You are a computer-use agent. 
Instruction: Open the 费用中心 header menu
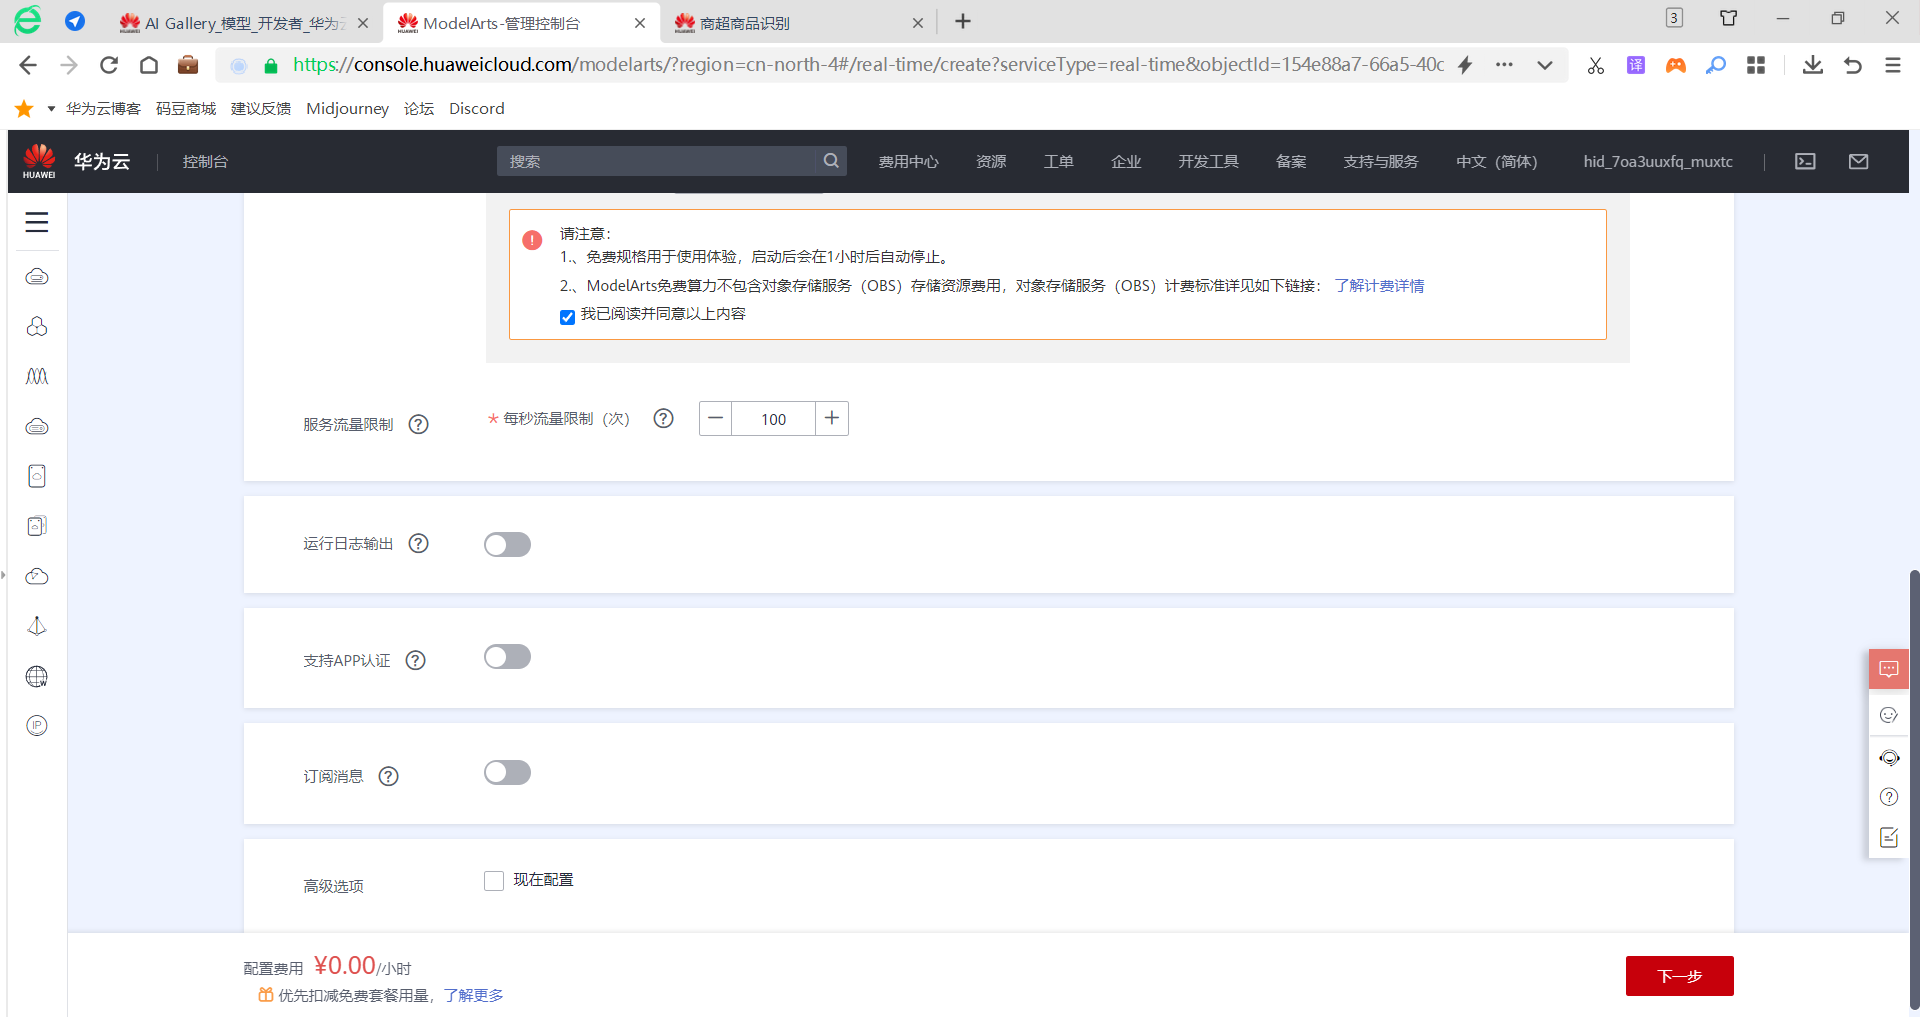coord(908,162)
